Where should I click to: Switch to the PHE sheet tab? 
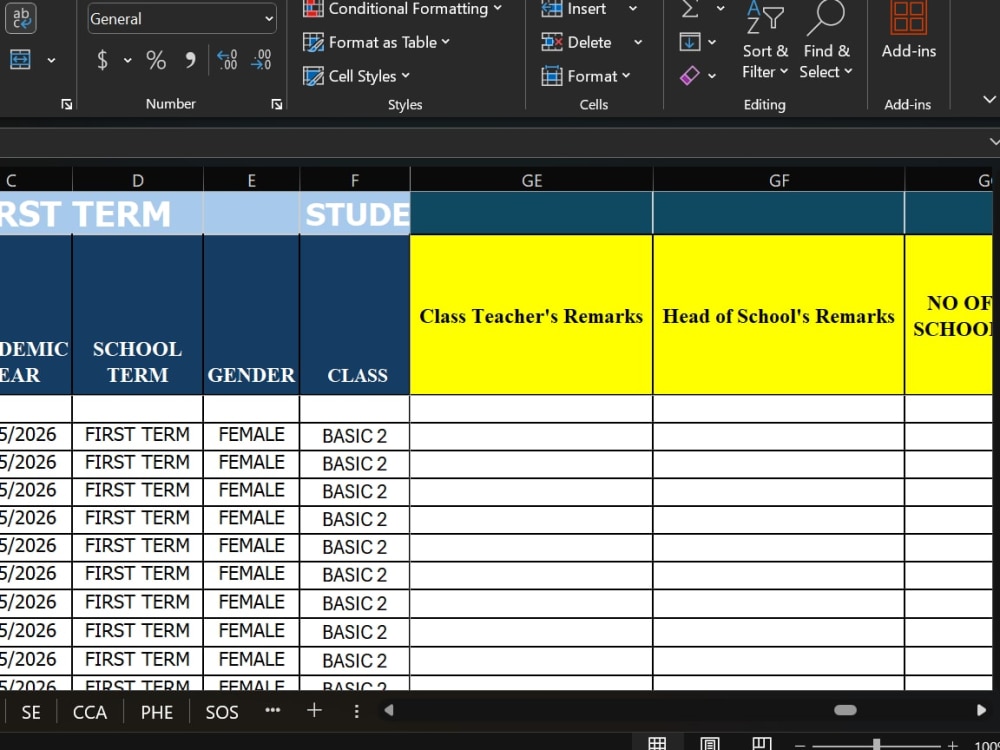point(157,712)
